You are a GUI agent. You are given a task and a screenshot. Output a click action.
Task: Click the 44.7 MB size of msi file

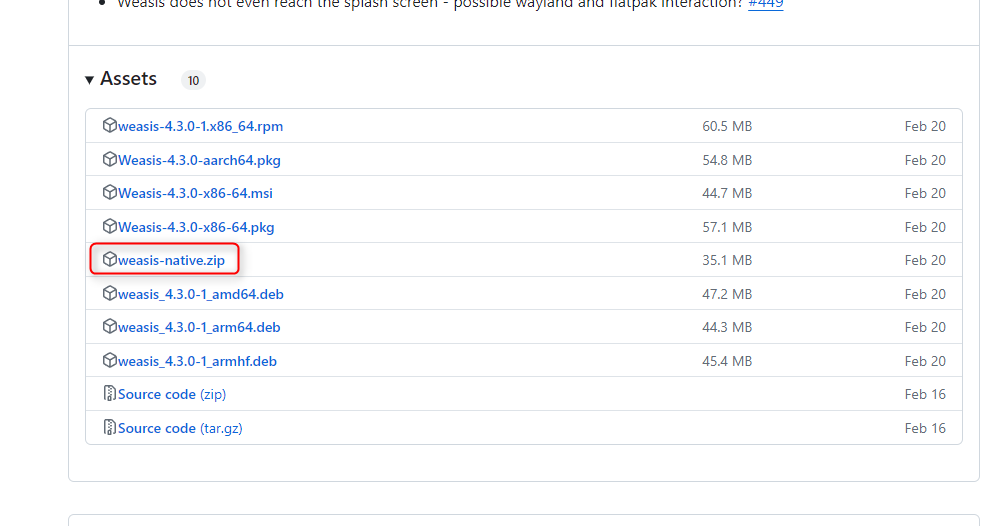[727, 193]
